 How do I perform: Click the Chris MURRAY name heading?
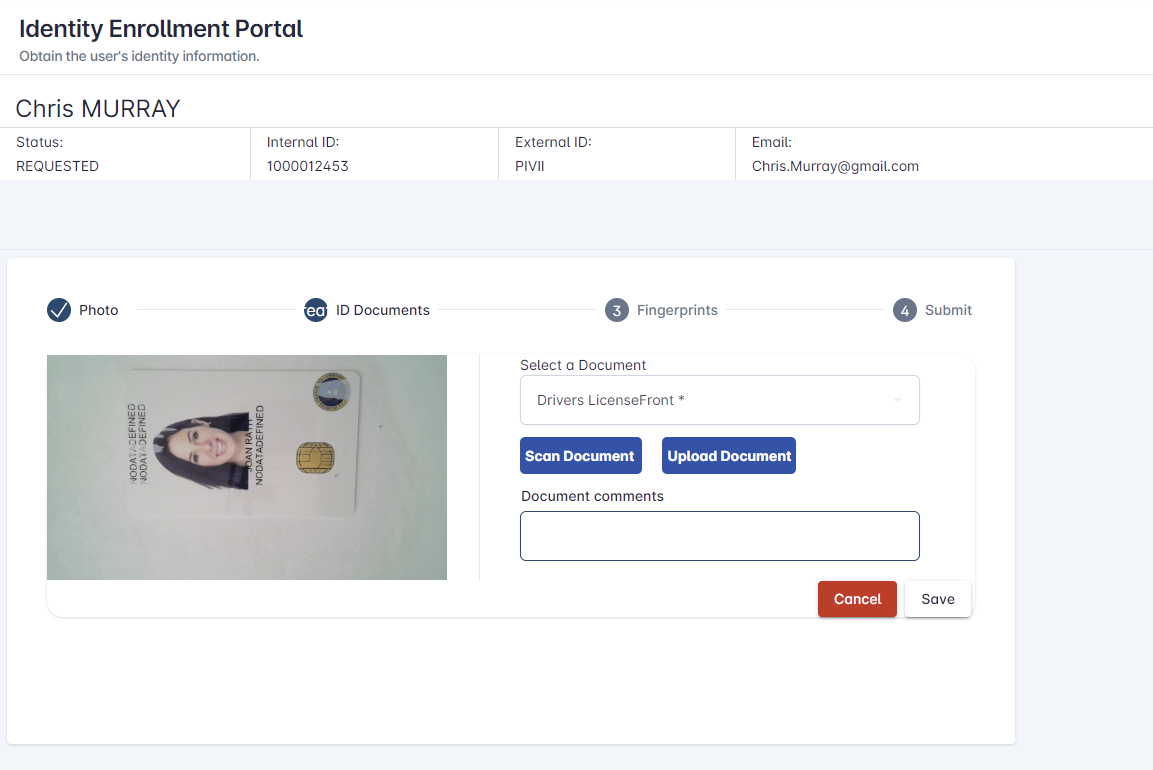click(x=98, y=108)
